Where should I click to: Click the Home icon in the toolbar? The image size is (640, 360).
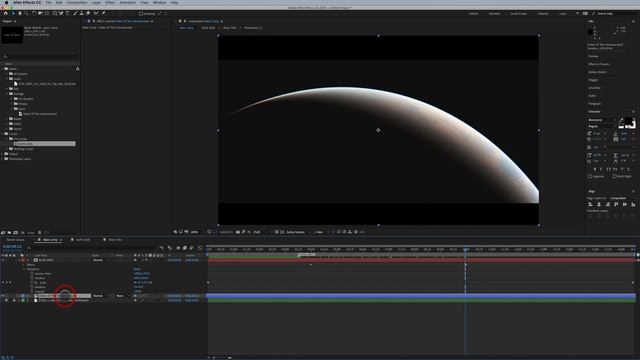tap(5, 13)
